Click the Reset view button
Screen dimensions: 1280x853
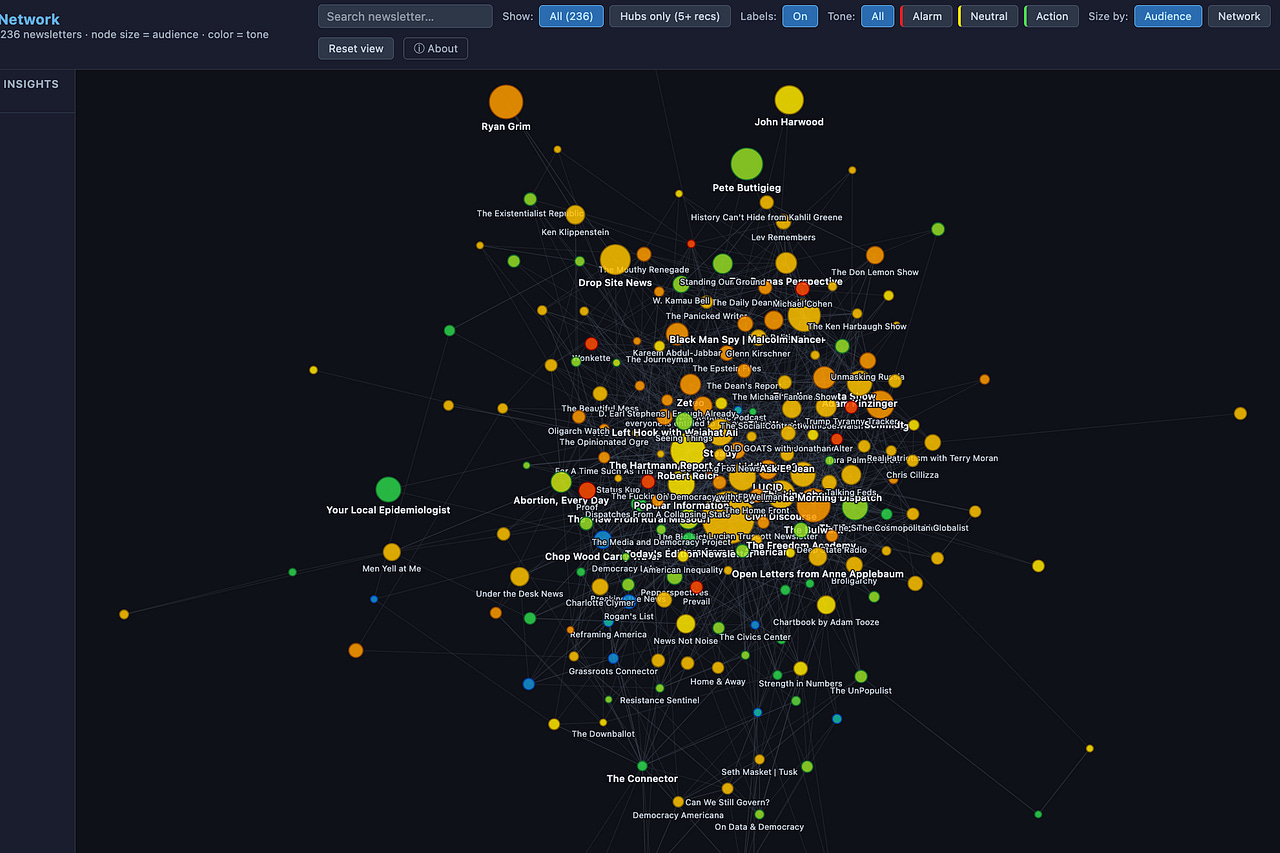tap(356, 48)
